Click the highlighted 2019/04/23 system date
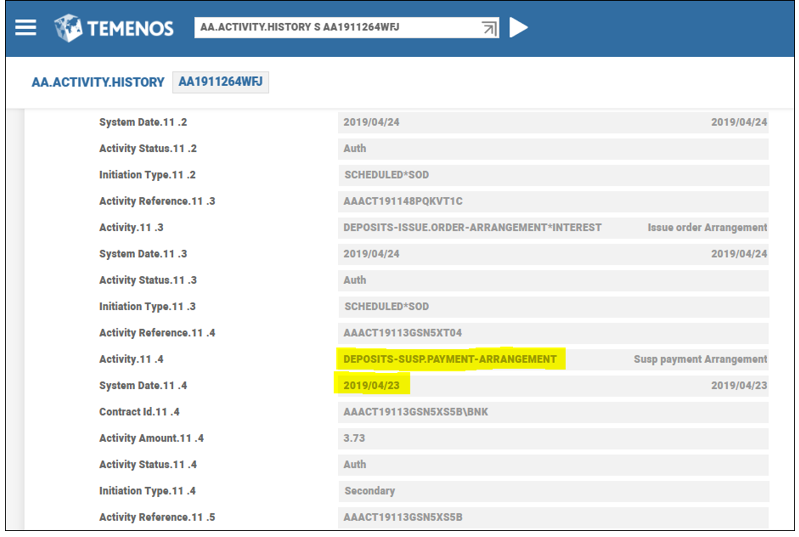Image resolution: width=799 pixels, height=537 pixels. tap(371, 385)
